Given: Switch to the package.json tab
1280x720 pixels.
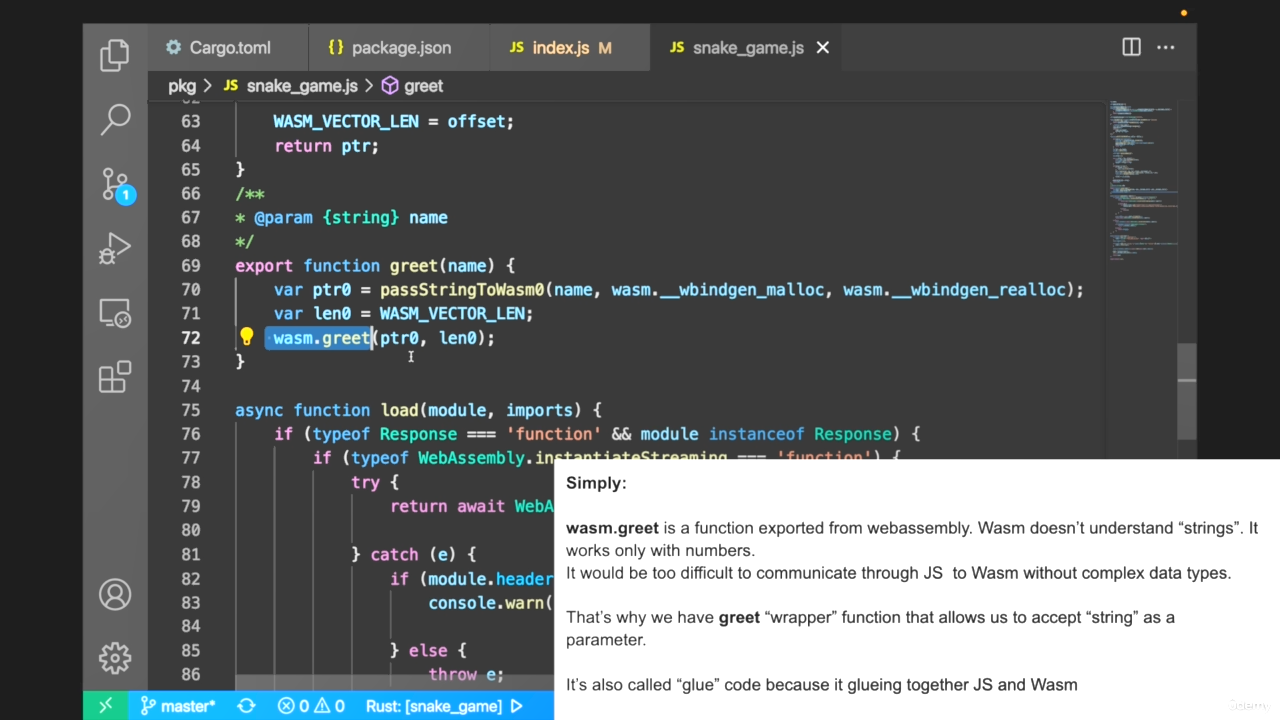Looking at the screenshot, I should pos(400,48).
